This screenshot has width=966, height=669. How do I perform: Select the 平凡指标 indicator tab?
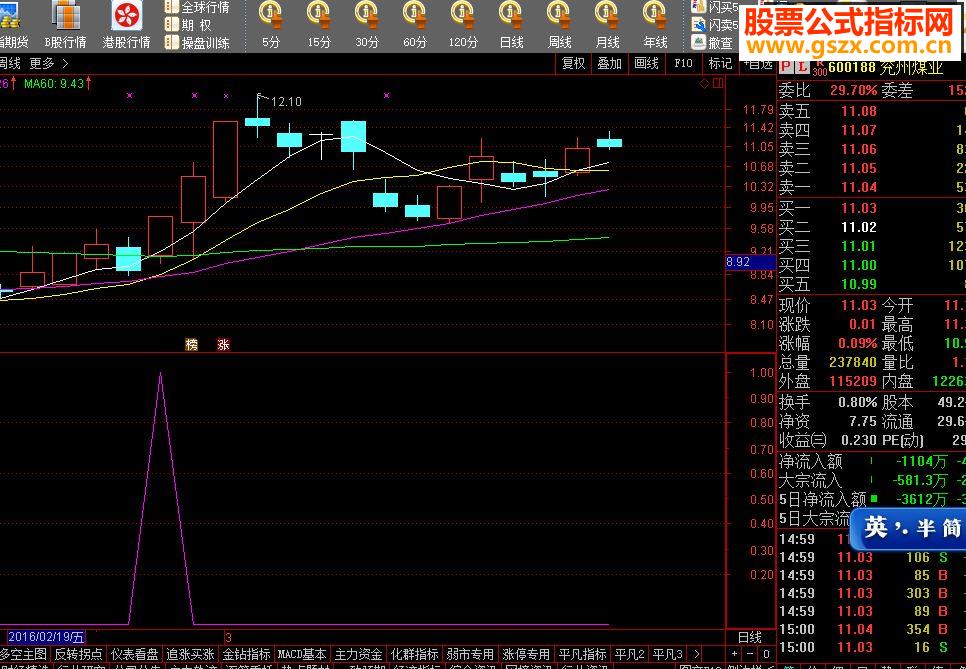point(582,654)
